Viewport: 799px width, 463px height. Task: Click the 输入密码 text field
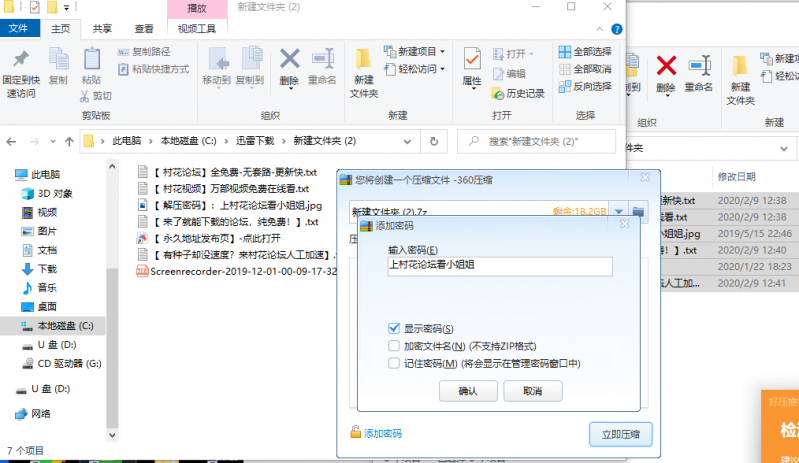pyautogui.click(x=499, y=266)
